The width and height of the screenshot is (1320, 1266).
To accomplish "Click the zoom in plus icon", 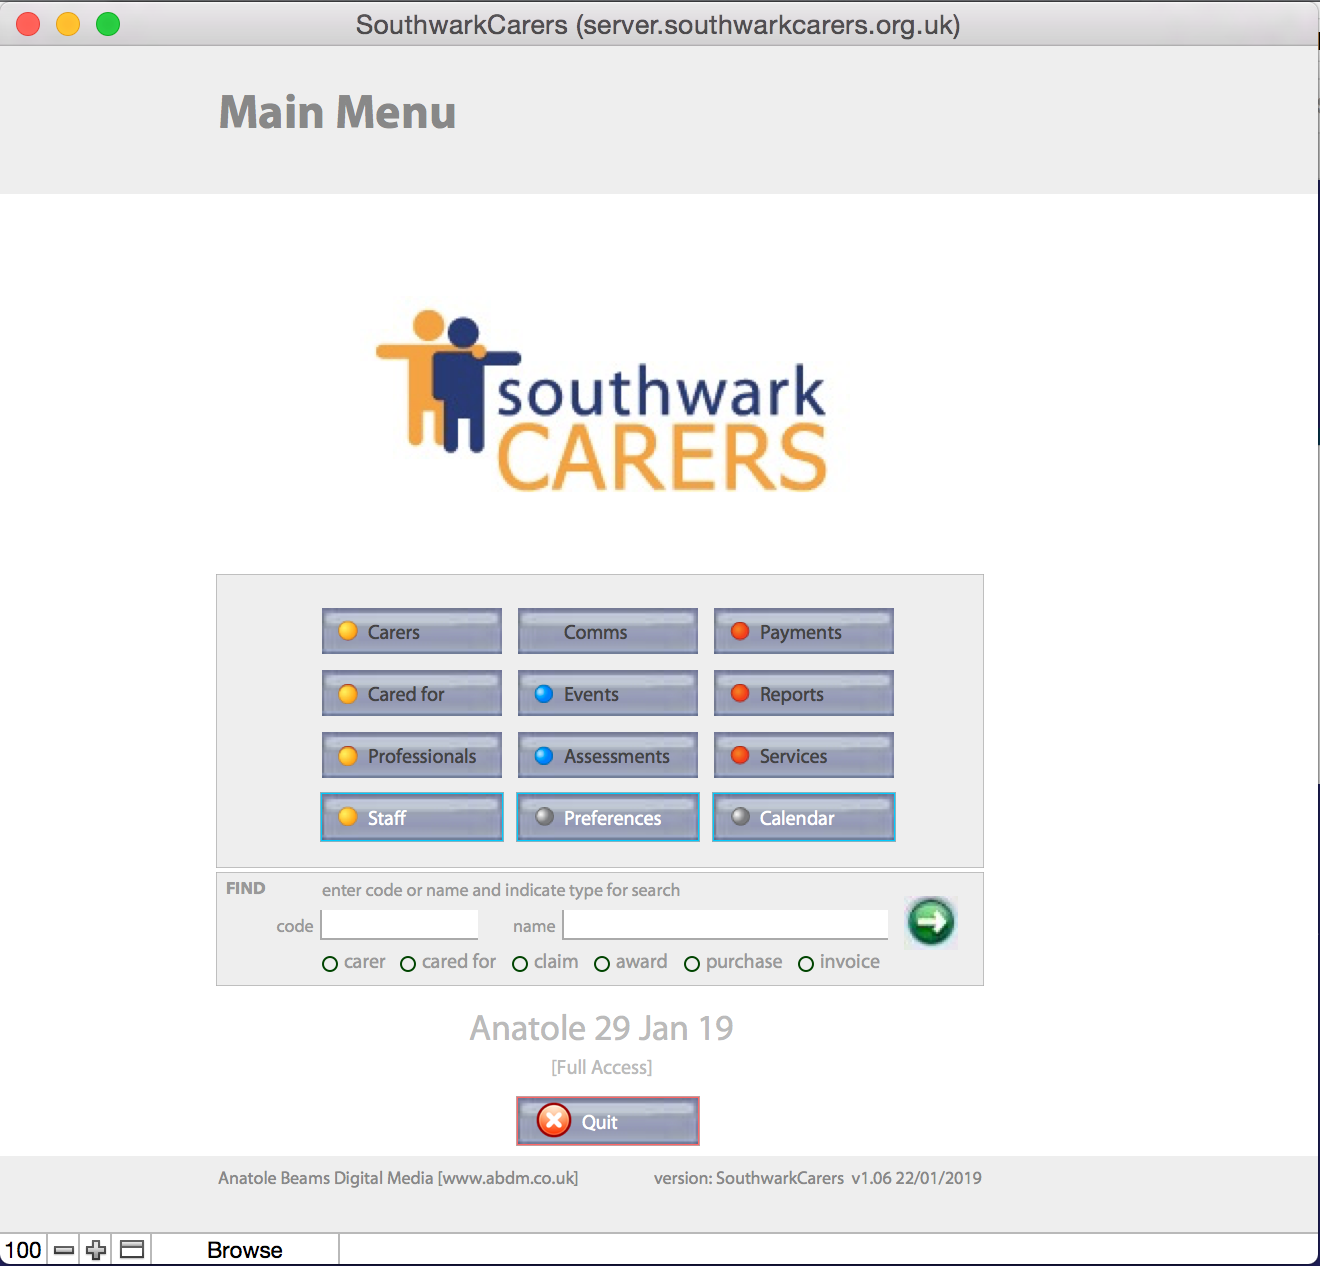I will tap(96, 1250).
